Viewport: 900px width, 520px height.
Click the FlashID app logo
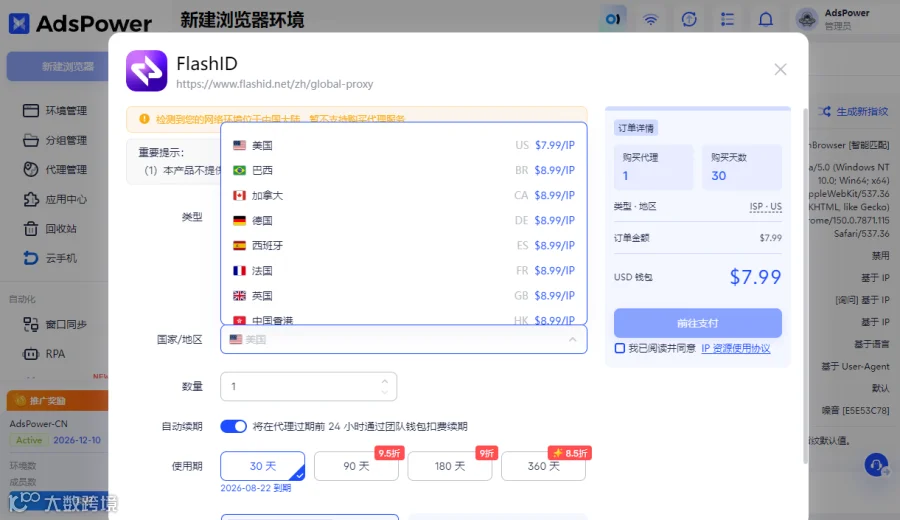pyautogui.click(x=146, y=71)
